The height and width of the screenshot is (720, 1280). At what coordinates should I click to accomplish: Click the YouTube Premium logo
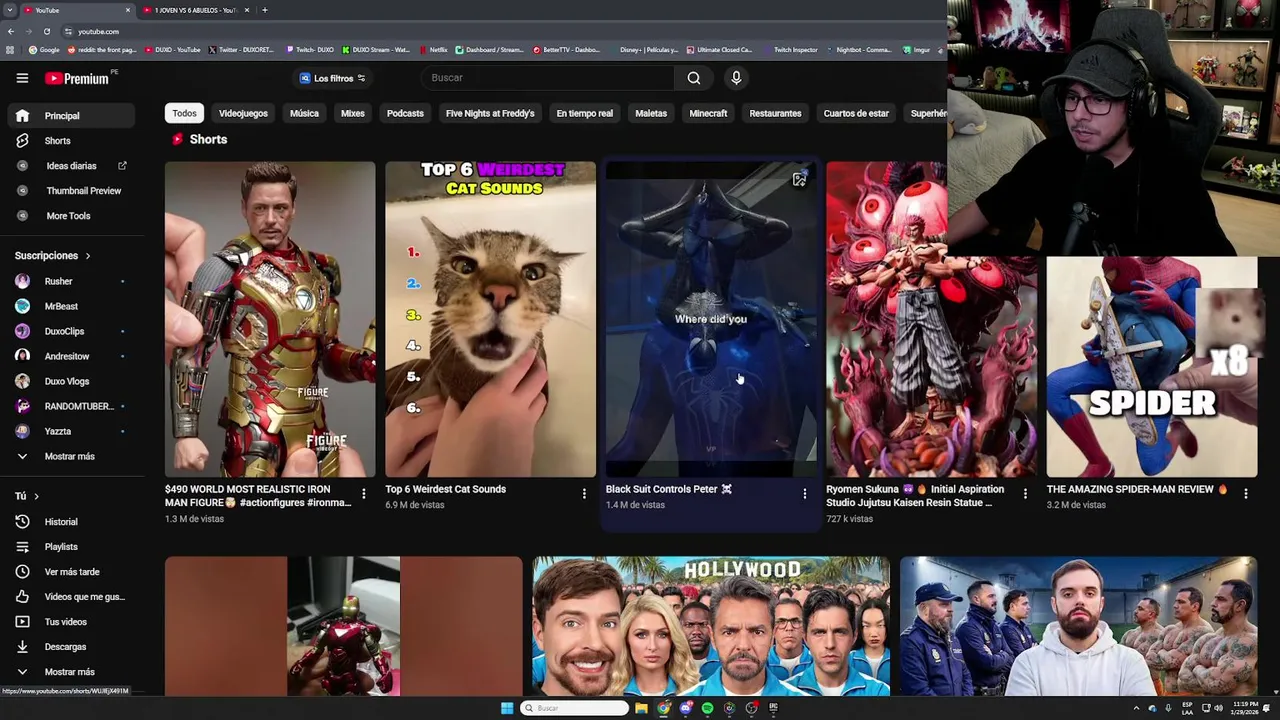click(x=79, y=78)
